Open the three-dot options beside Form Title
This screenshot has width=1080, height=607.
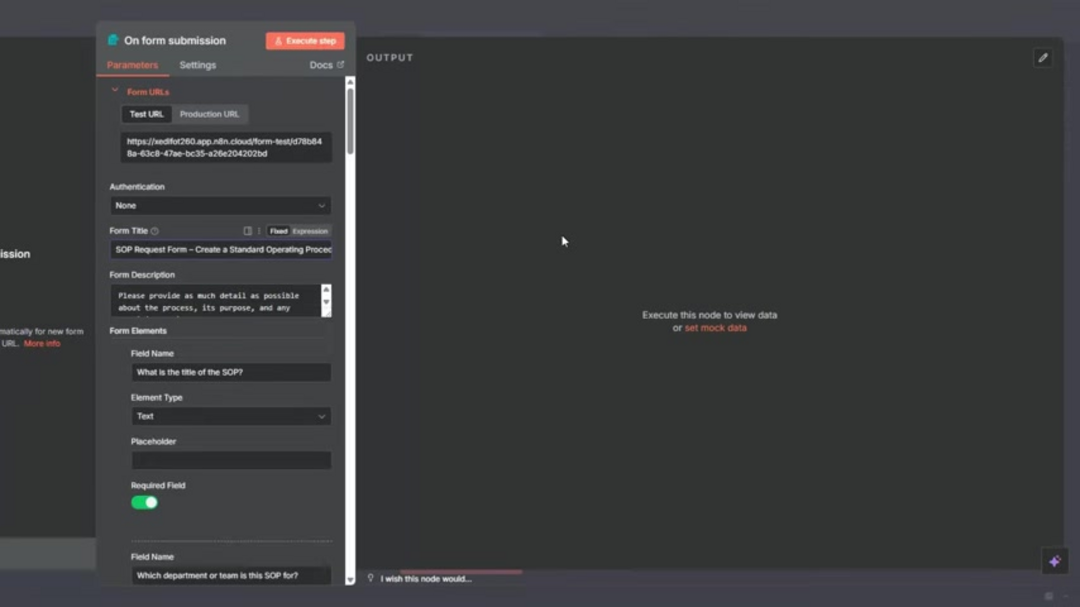coord(259,230)
